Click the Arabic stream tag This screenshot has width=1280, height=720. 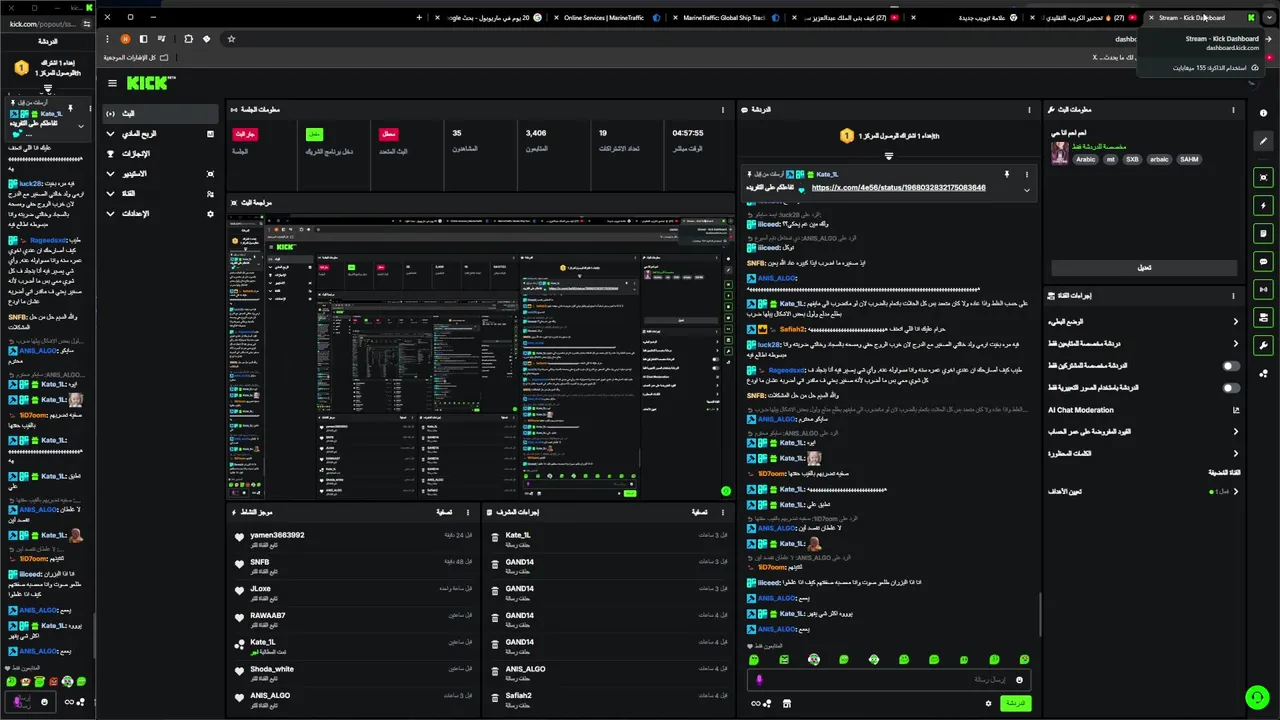(x=1085, y=159)
